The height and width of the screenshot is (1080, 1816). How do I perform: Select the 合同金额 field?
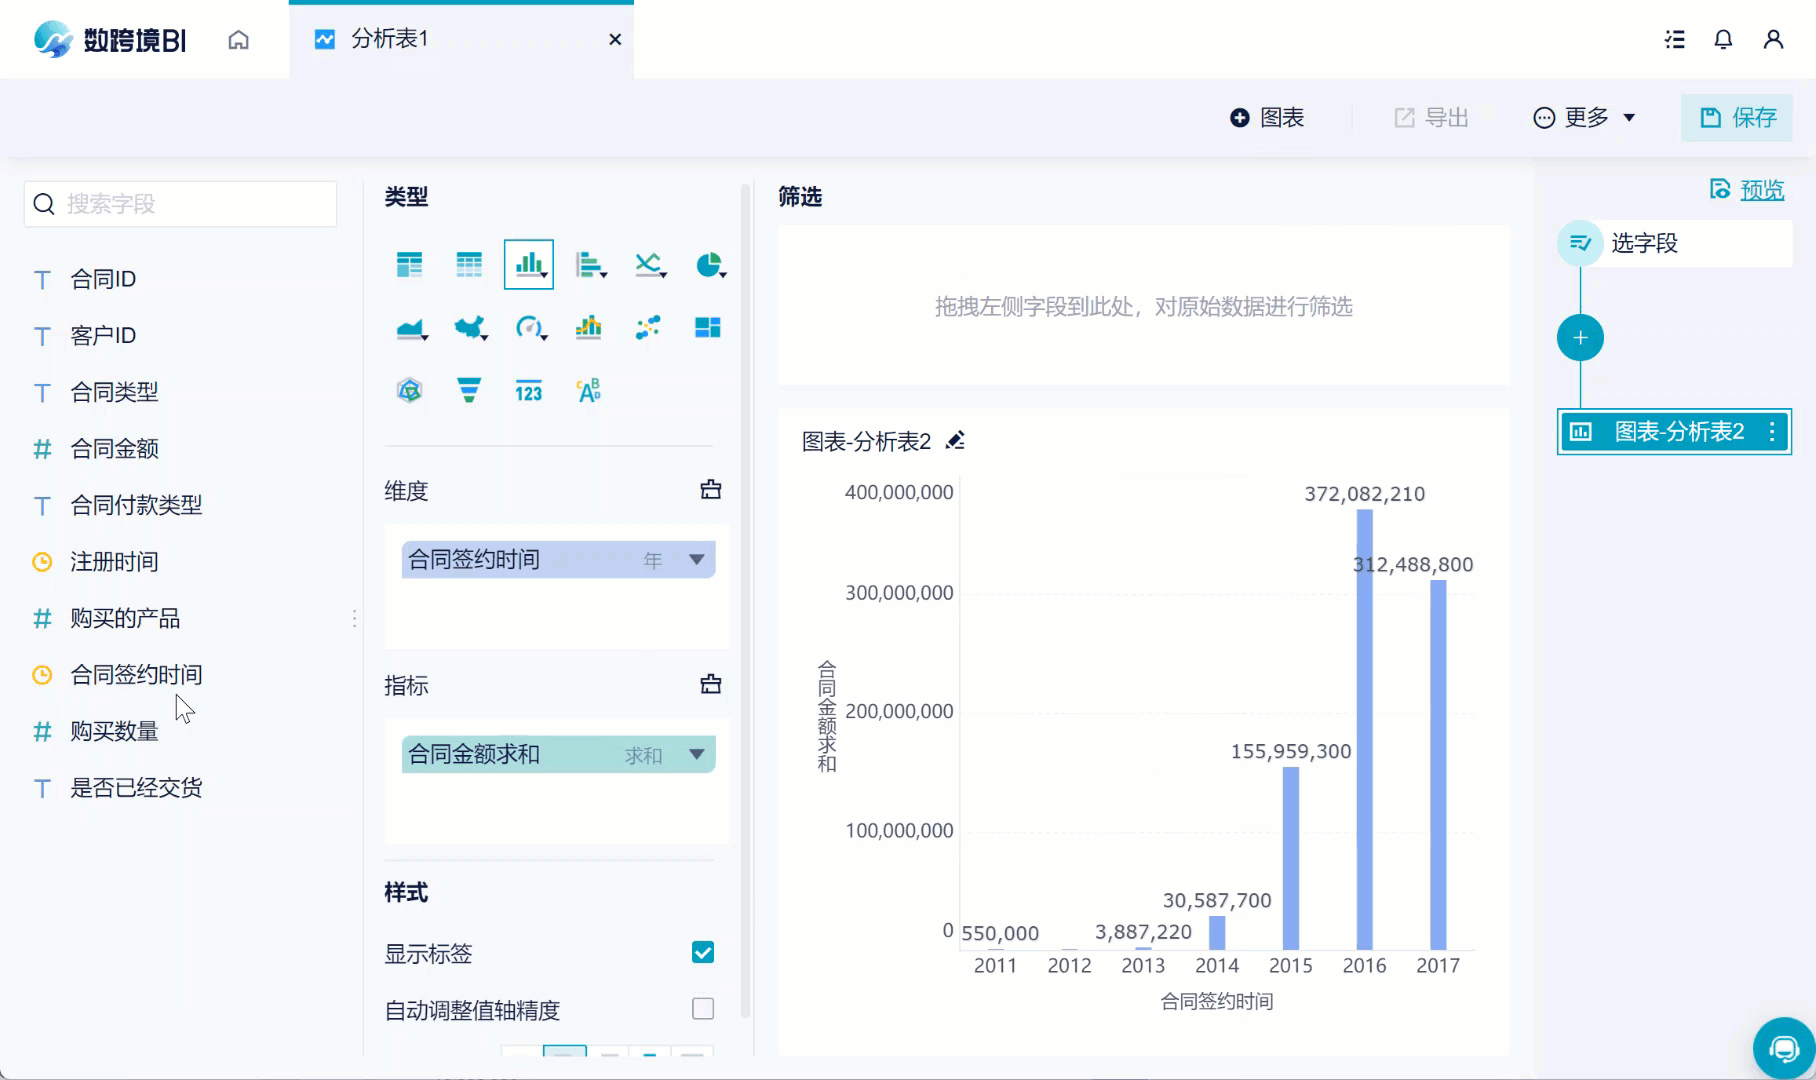[115, 448]
